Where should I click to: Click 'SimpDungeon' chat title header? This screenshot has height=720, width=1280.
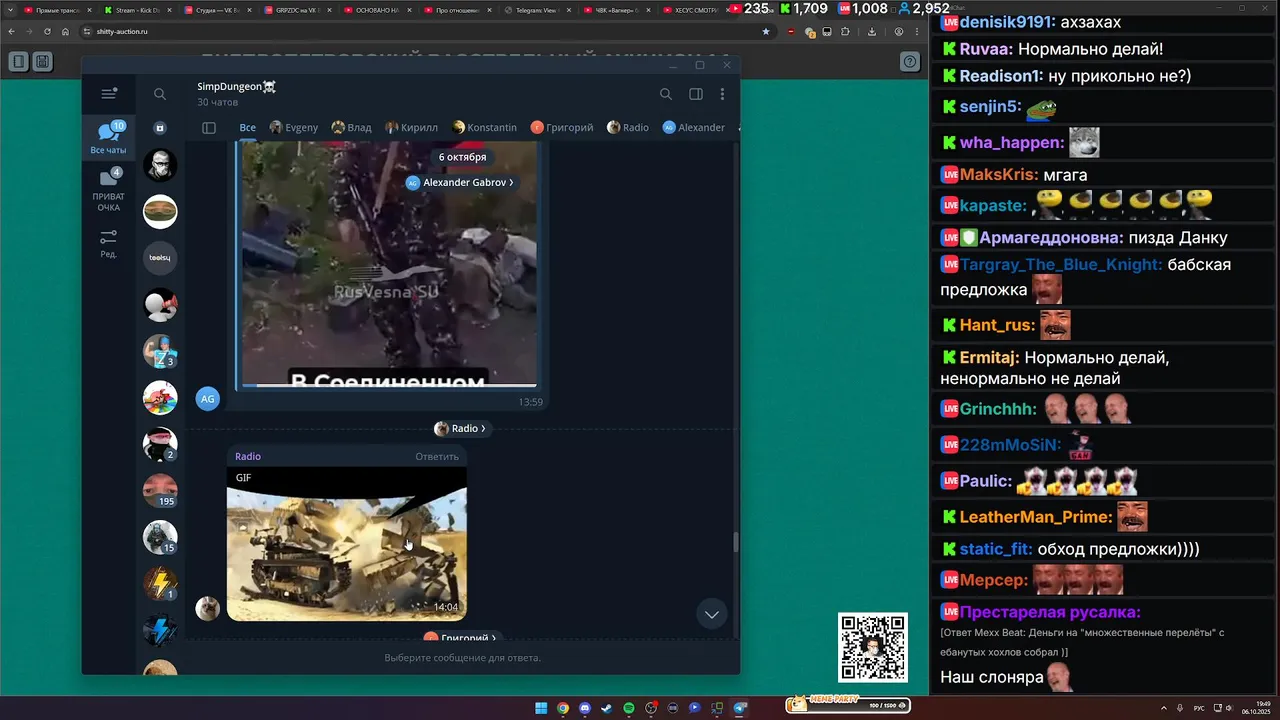click(x=236, y=87)
